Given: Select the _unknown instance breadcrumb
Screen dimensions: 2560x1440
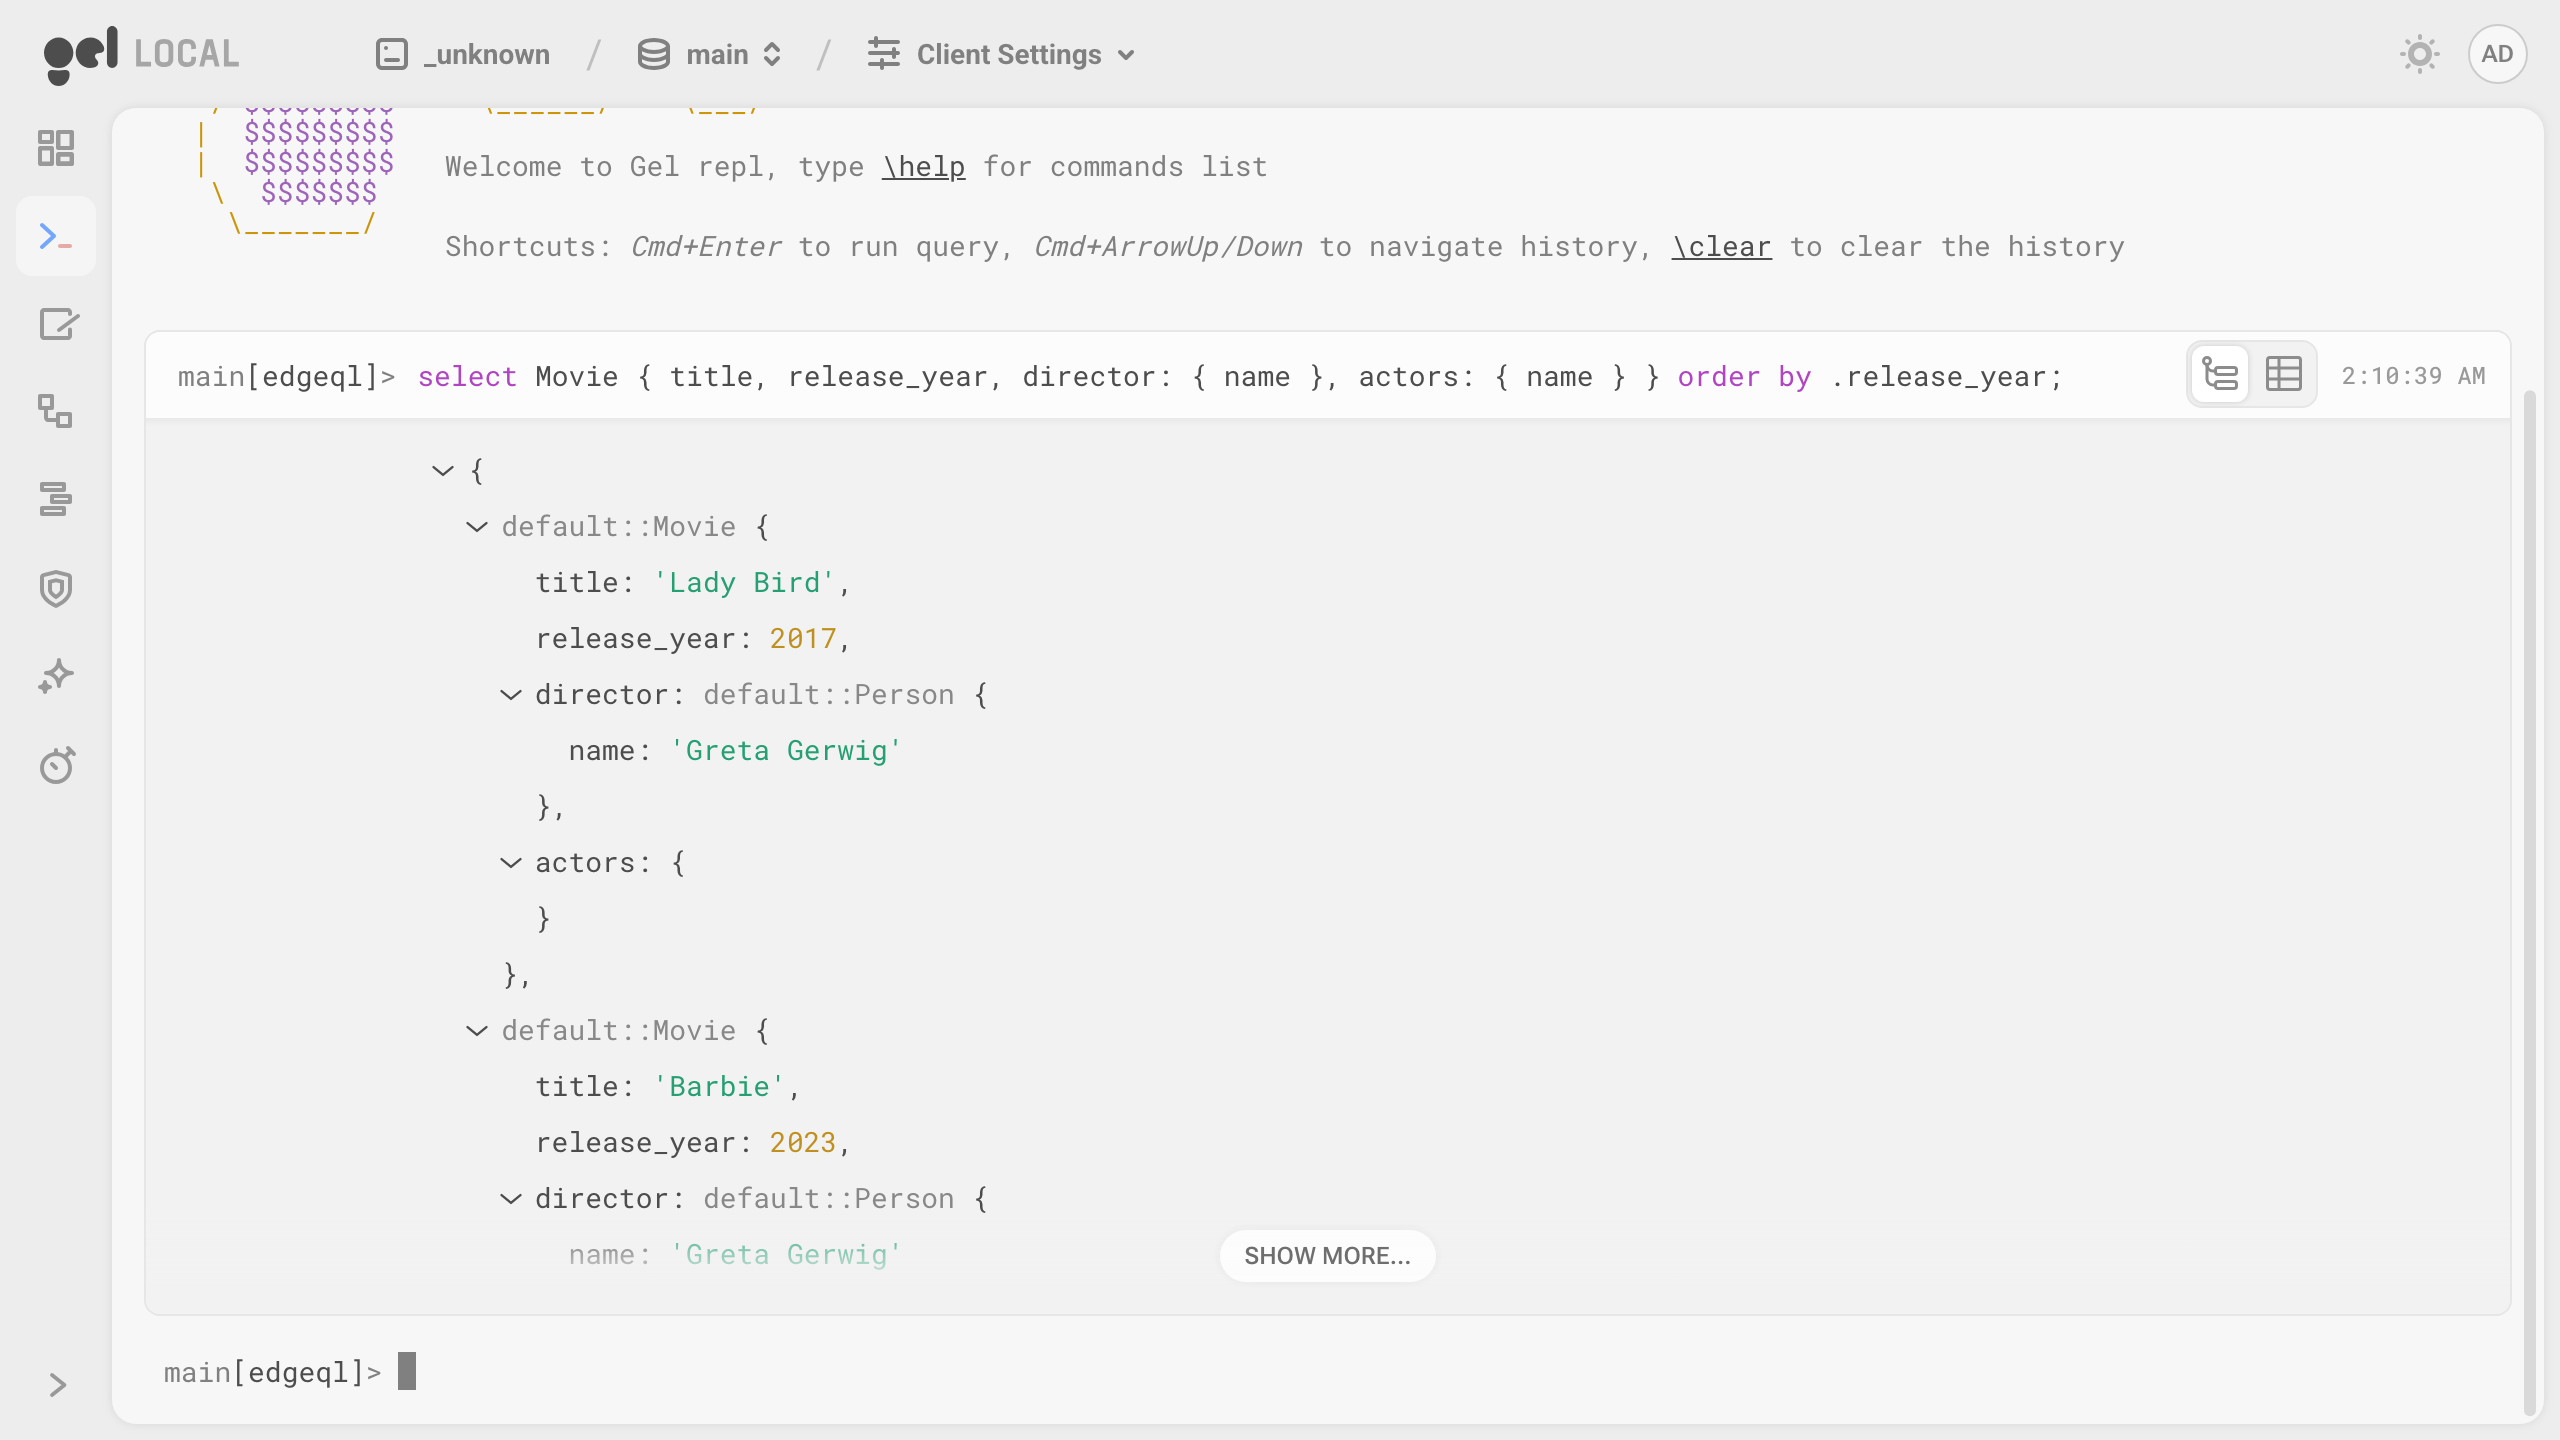Looking at the screenshot, I should tap(463, 54).
